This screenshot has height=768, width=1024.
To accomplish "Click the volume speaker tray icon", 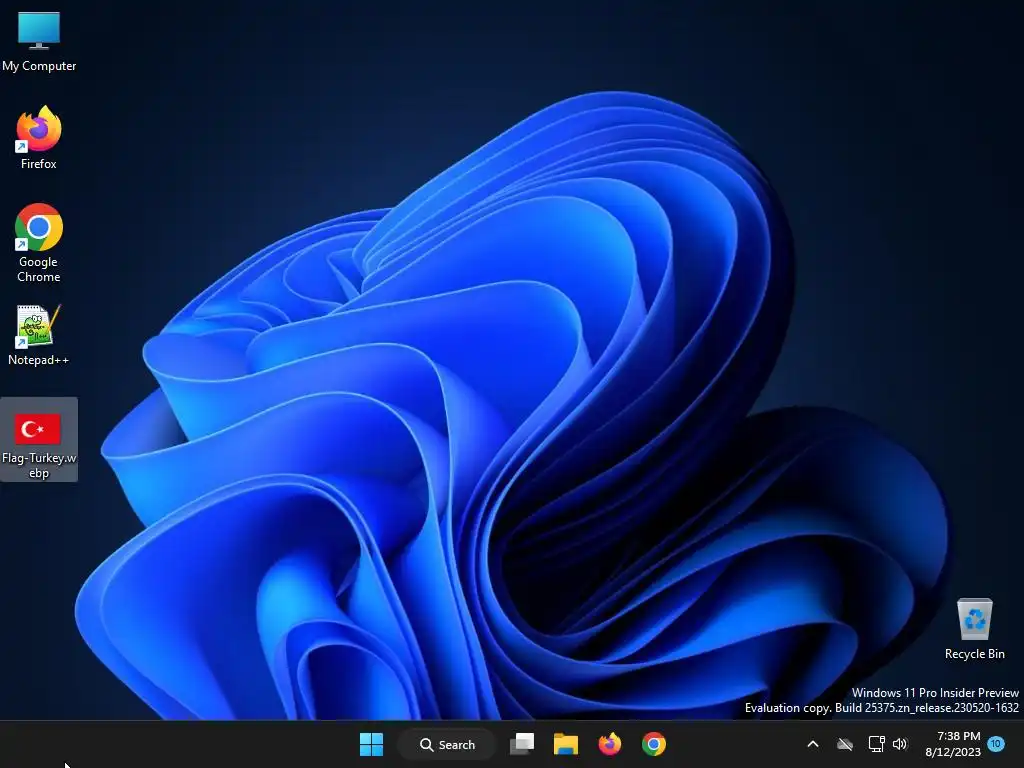I will [x=900, y=744].
